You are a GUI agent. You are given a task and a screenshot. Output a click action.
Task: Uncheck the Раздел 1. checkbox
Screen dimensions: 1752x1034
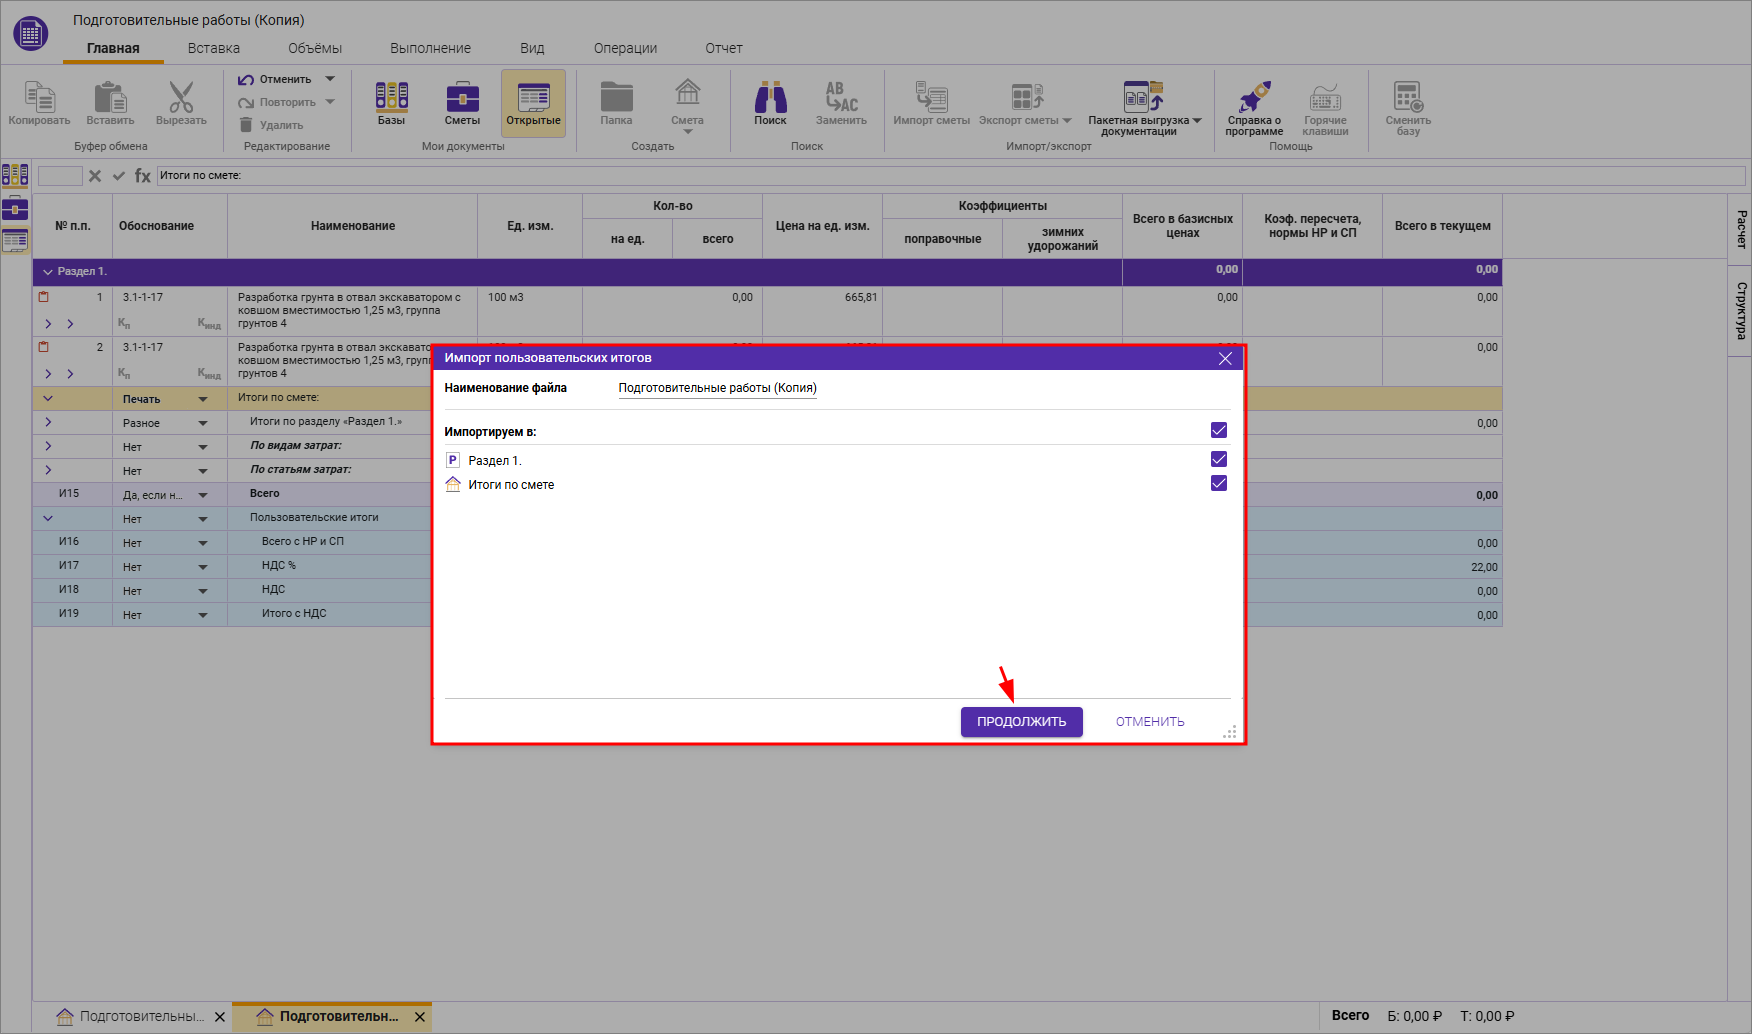[1218, 459]
